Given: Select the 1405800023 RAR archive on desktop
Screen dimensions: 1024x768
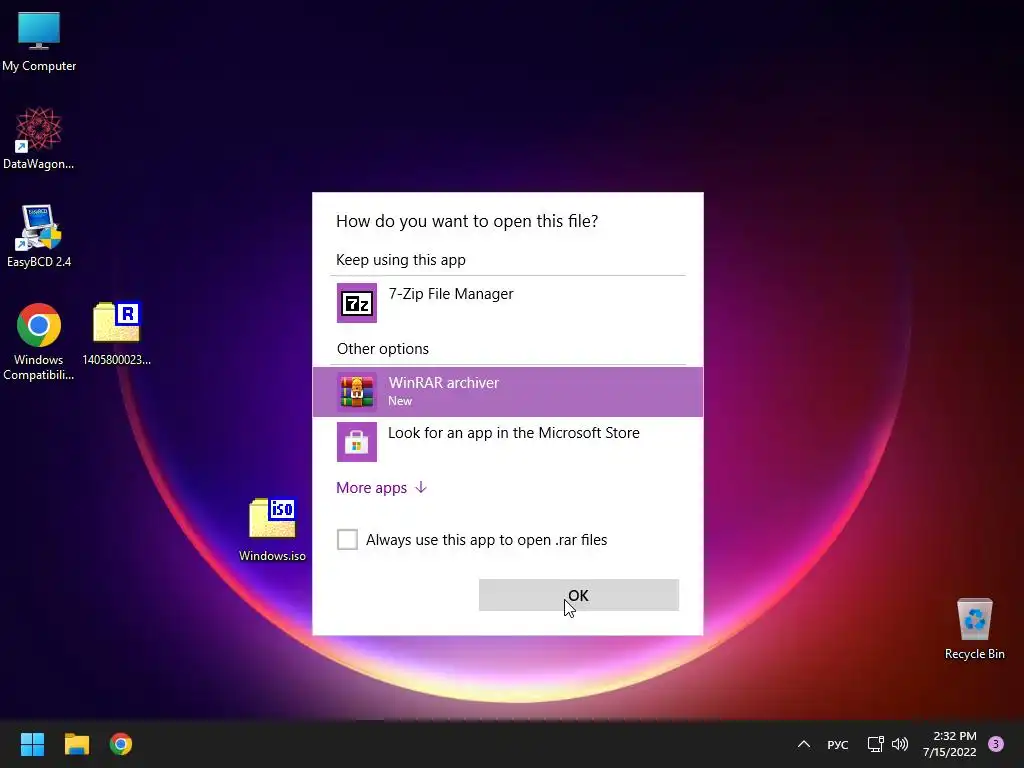Looking at the screenshot, I should coord(116,334).
